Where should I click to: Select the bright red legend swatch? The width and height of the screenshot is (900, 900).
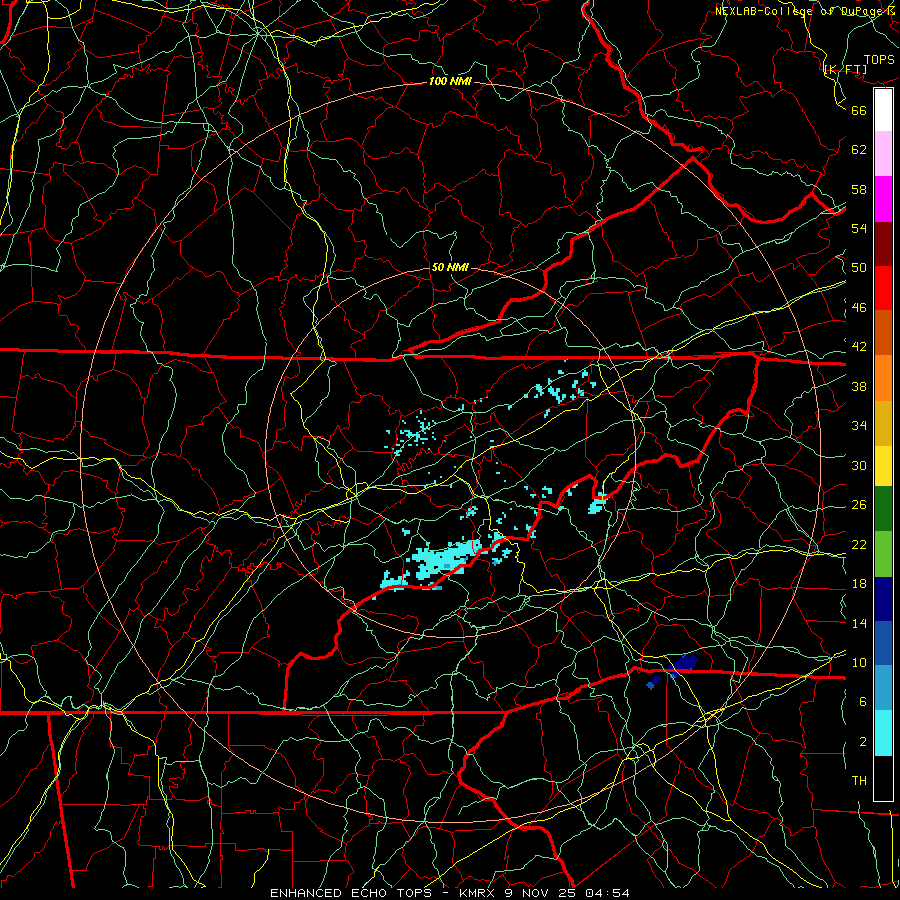(x=883, y=288)
